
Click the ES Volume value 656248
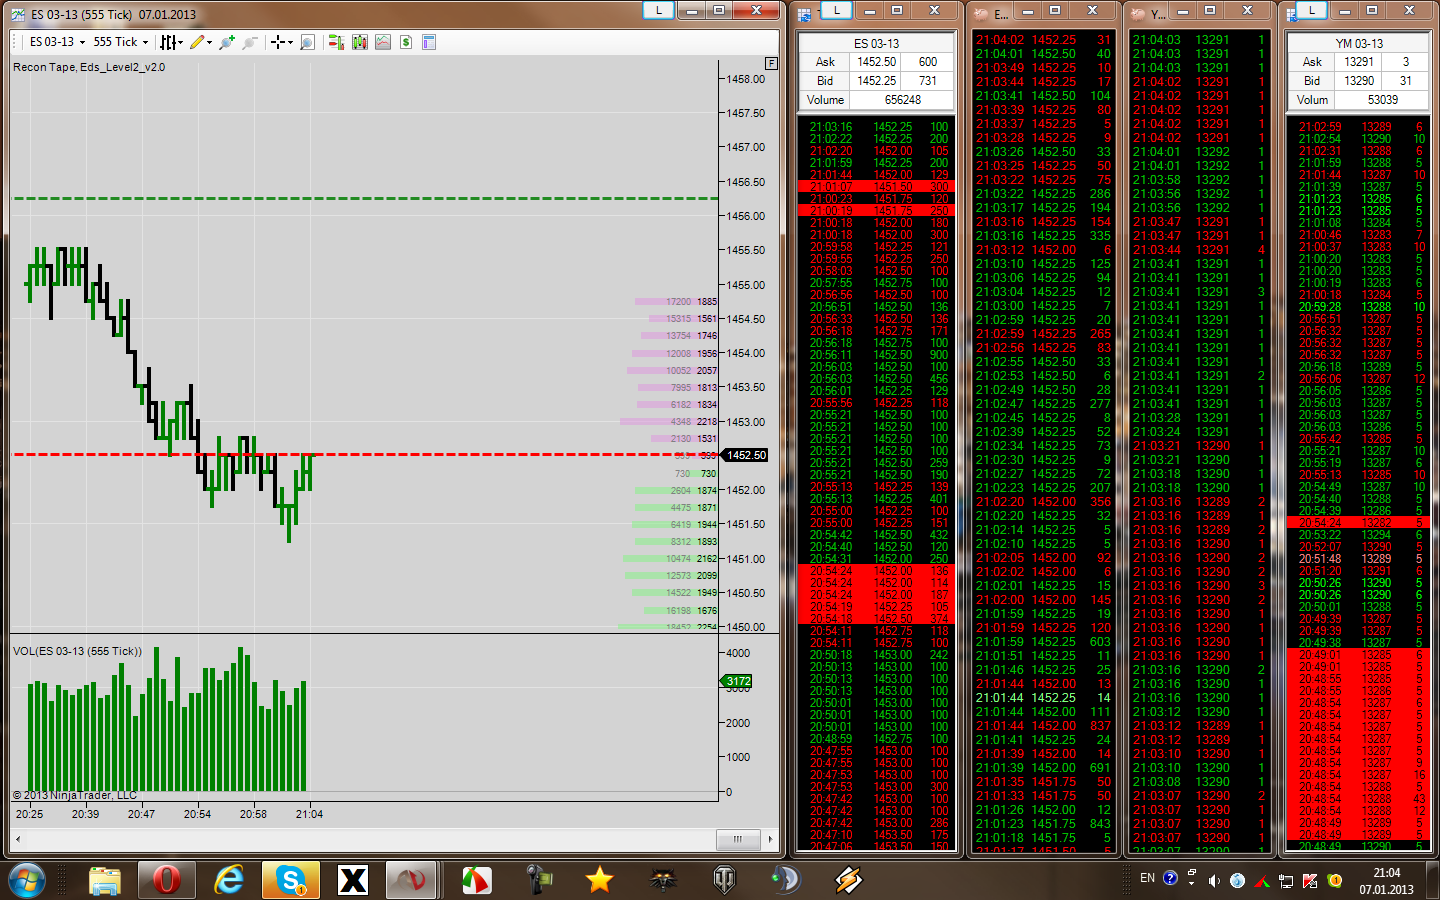pyautogui.click(x=902, y=100)
